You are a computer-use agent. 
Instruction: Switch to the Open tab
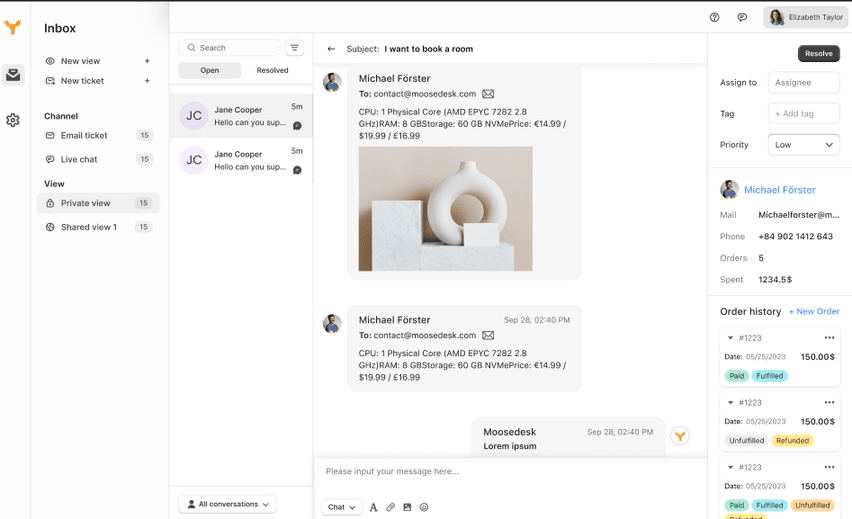pyautogui.click(x=210, y=70)
